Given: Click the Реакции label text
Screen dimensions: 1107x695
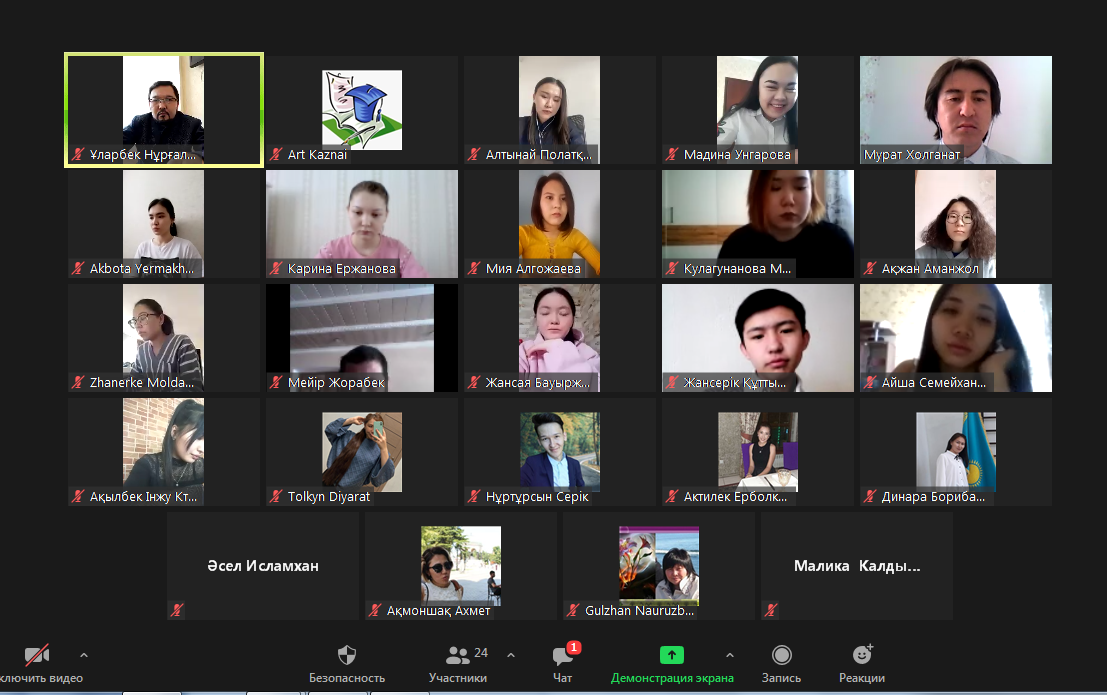Looking at the screenshot, I should click(x=862, y=678).
